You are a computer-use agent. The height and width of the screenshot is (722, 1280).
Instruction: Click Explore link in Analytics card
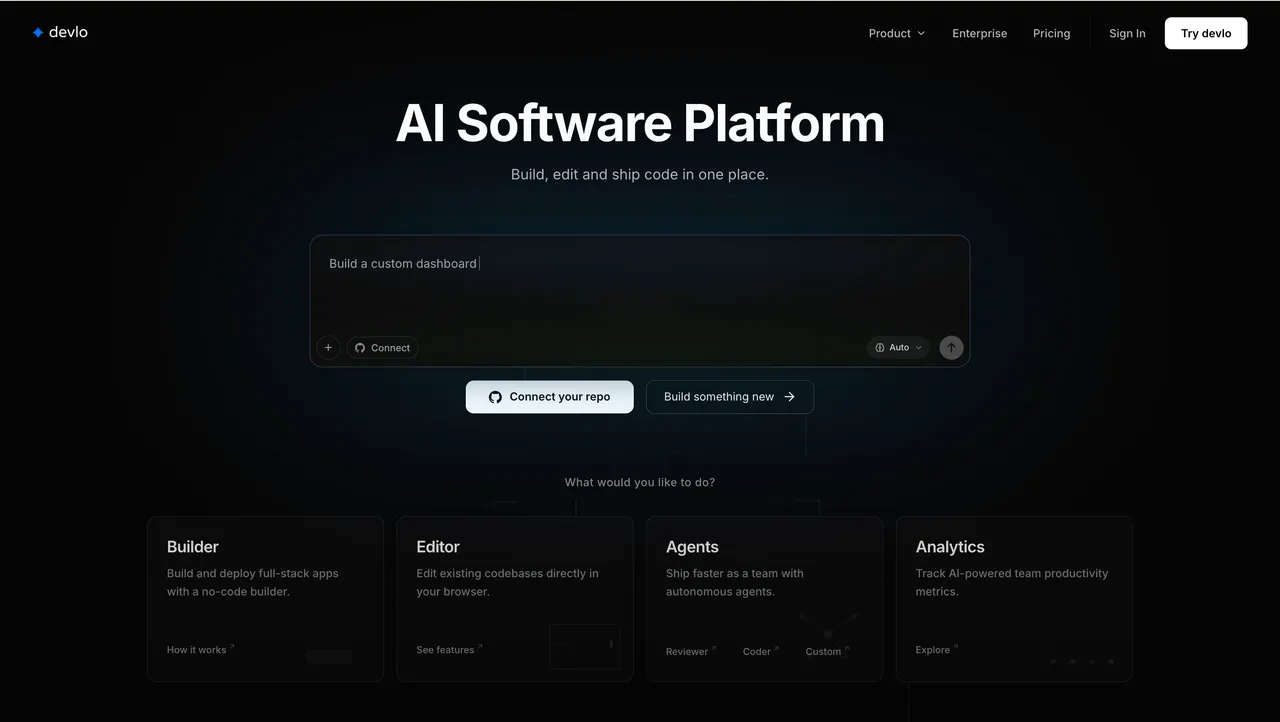pyautogui.click(x=936, y=650)
